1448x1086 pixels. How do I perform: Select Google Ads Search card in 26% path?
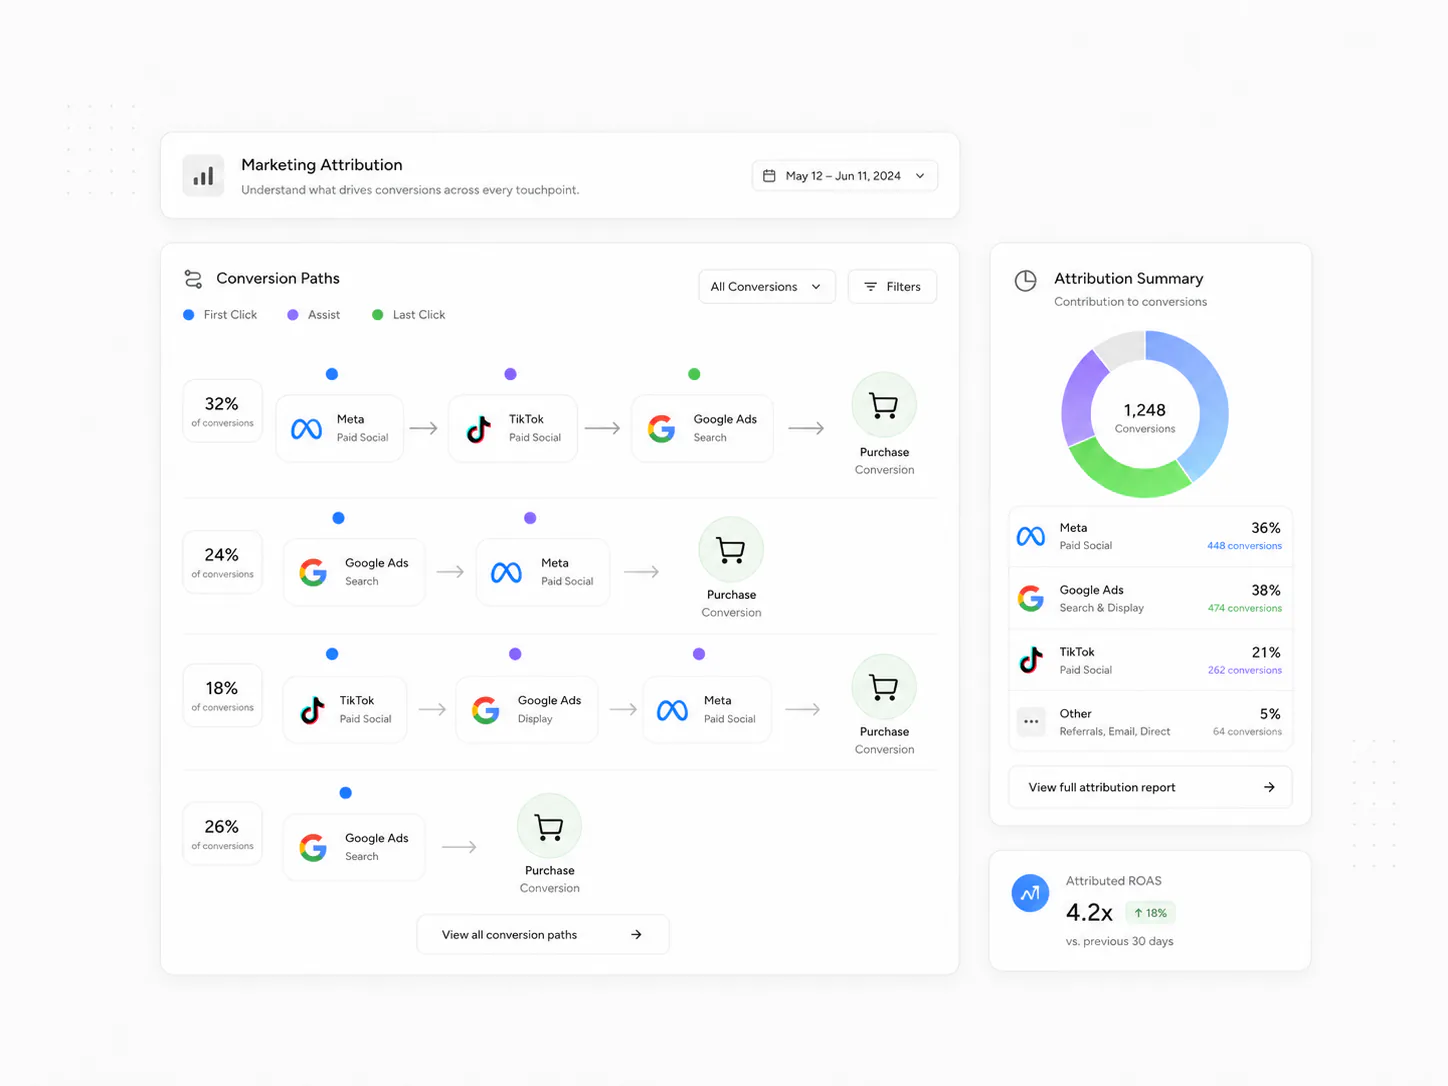354,847
